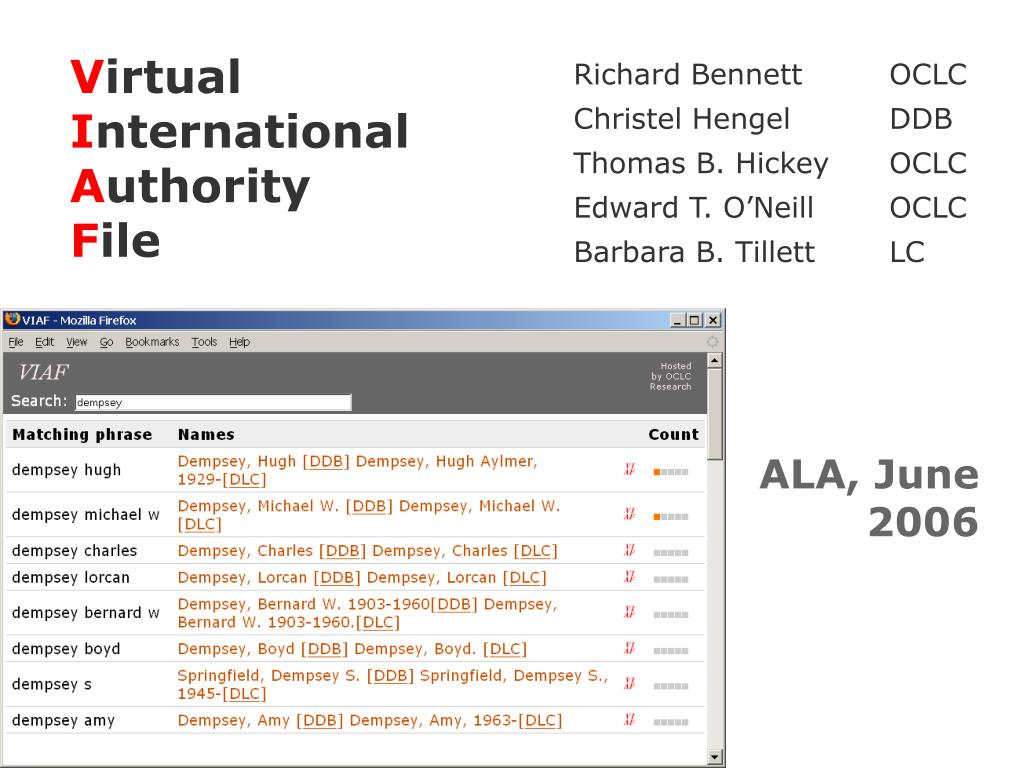Viewport: 1024px width, 768px height.
Task: Click the count bar for dempsey michael w
Action: pyautogui.click(x=671, y=517)
